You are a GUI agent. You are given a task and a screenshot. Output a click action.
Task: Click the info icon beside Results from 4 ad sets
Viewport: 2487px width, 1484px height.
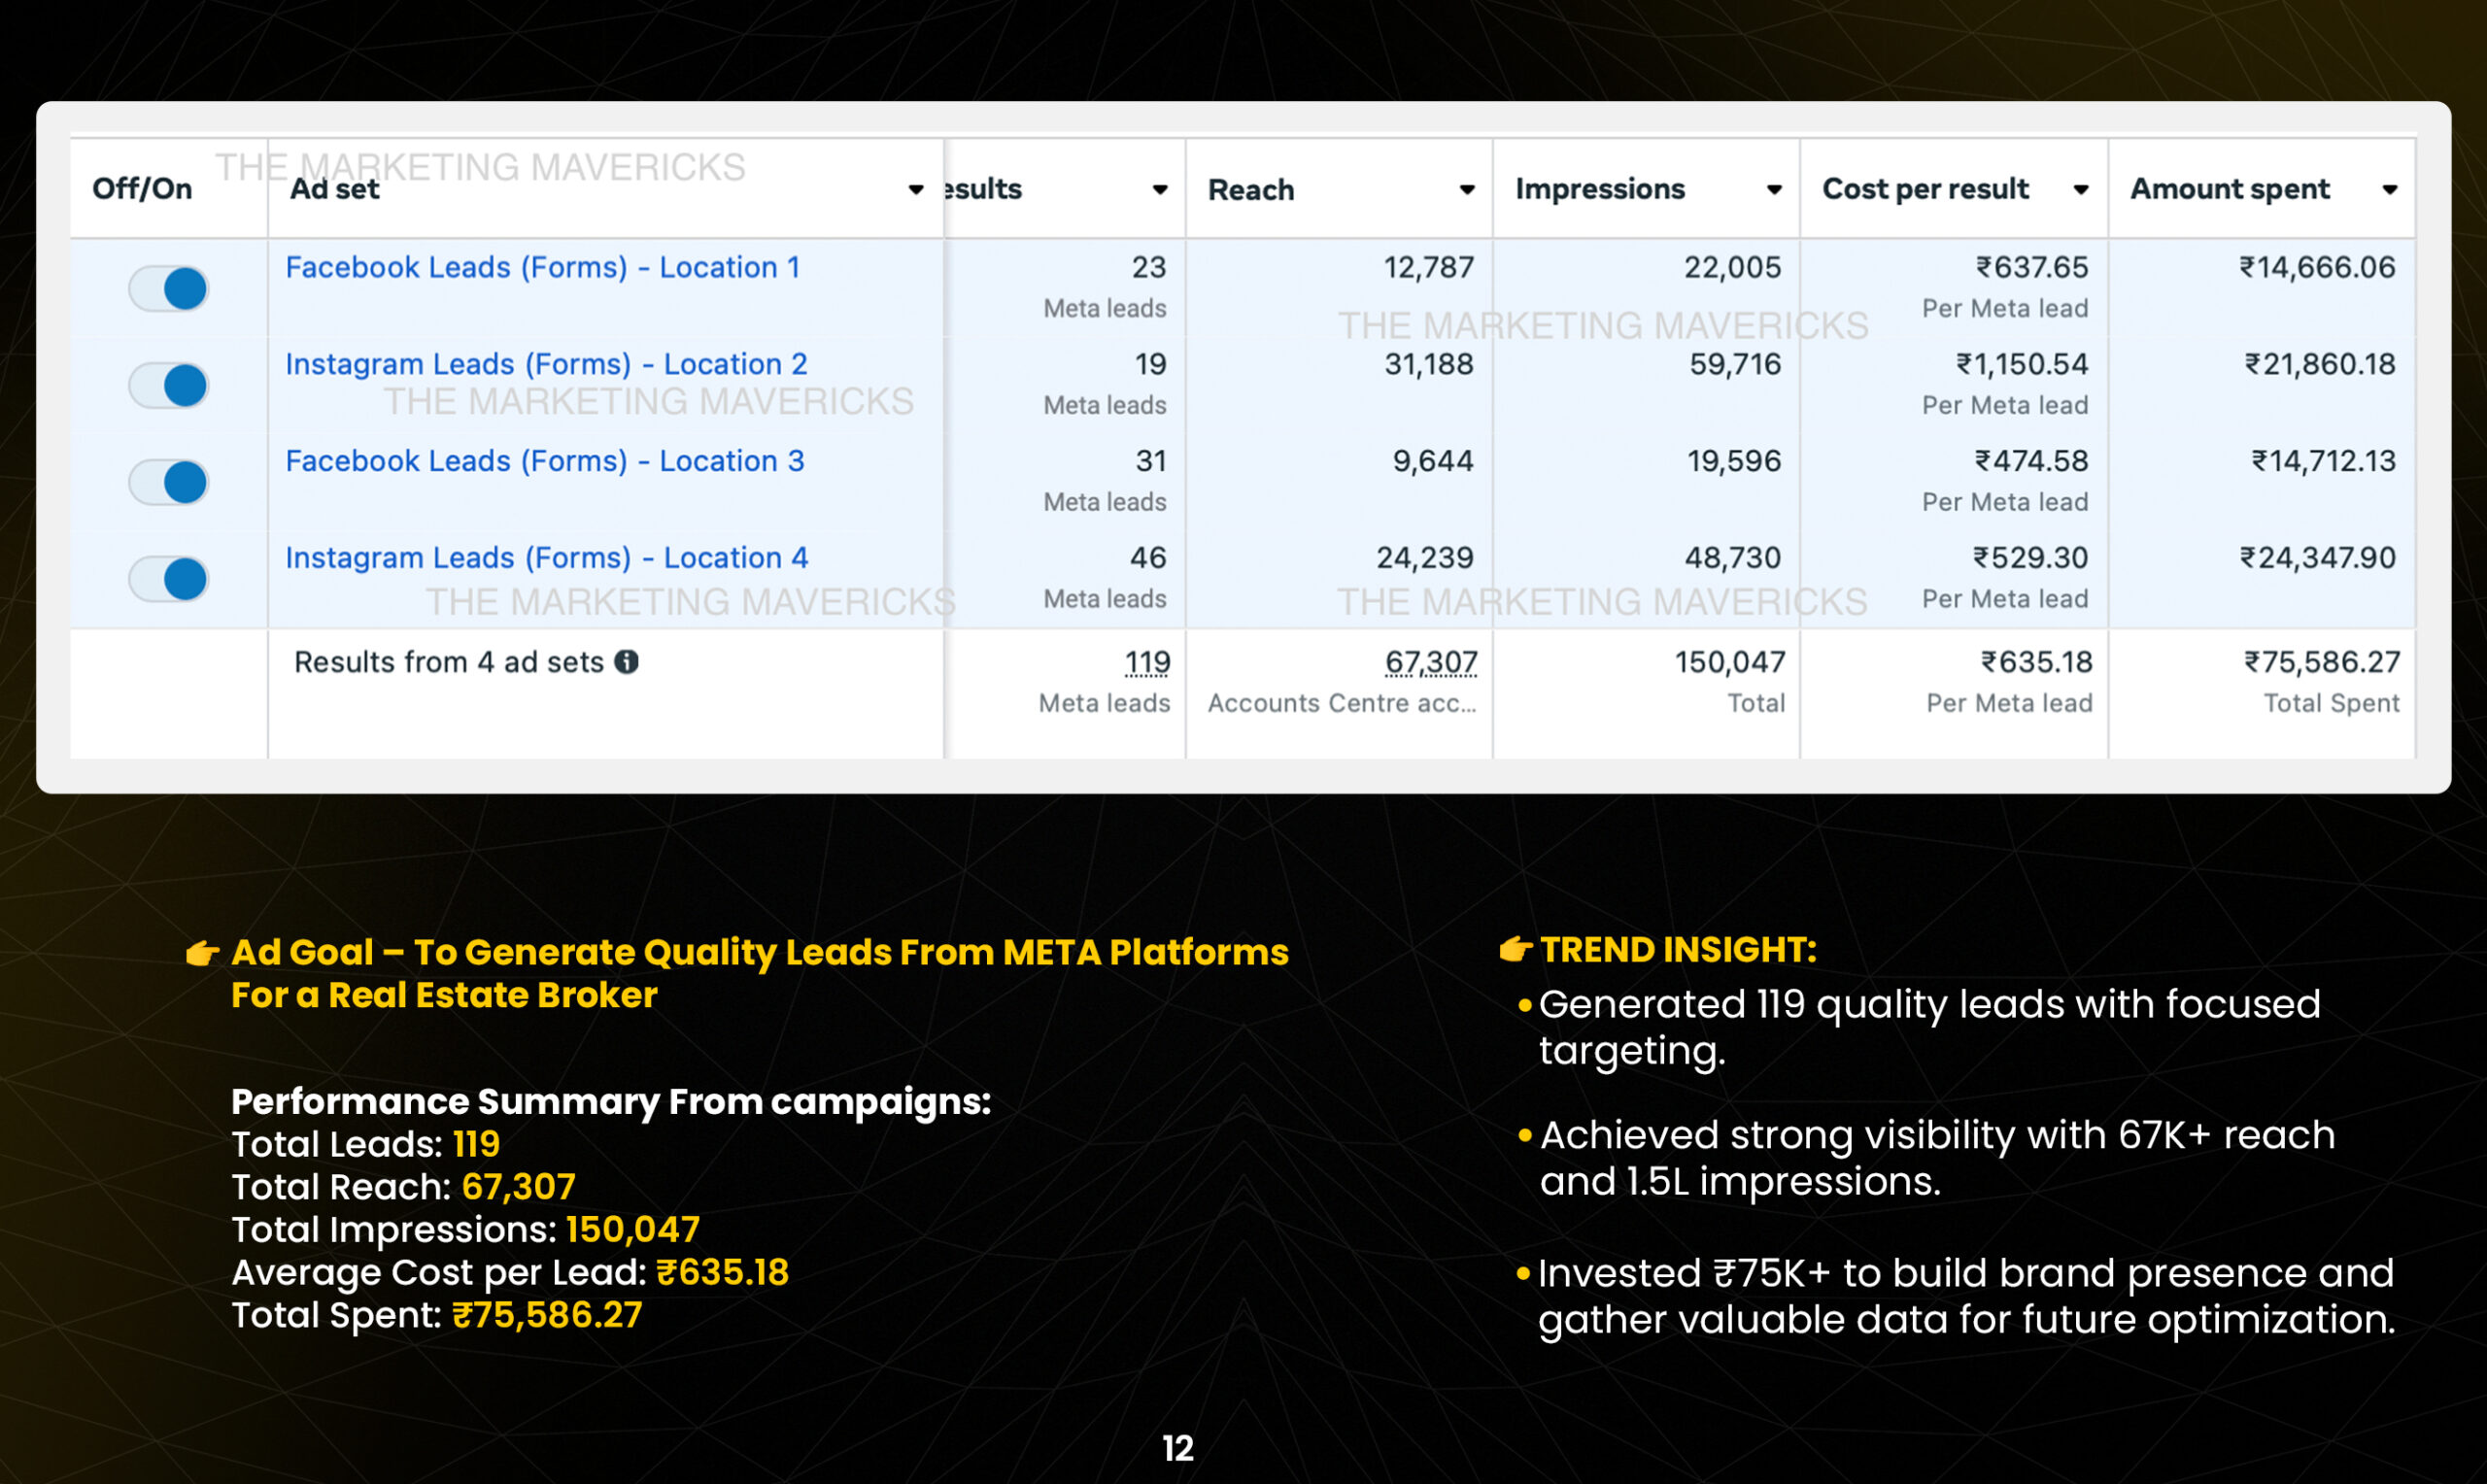point(627,662)
